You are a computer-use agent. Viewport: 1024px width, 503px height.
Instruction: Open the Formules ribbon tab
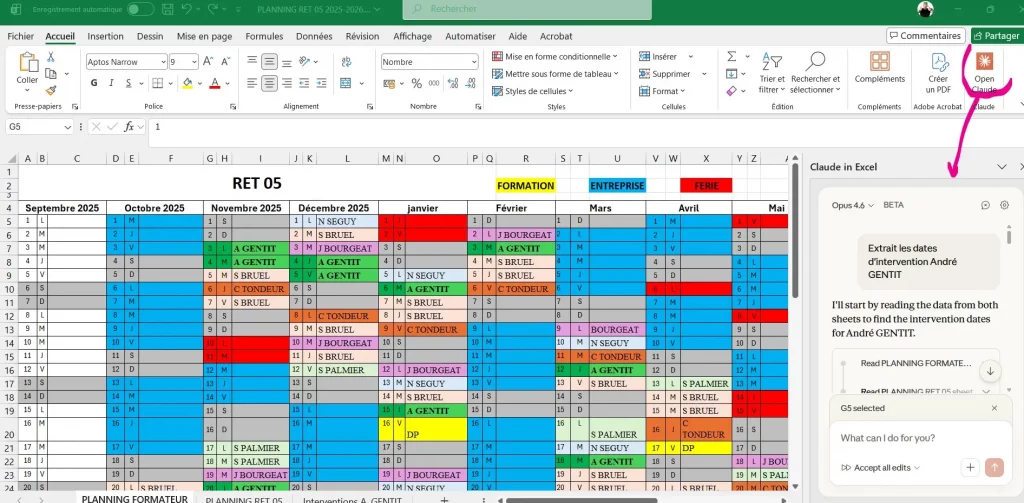point(264,36)
